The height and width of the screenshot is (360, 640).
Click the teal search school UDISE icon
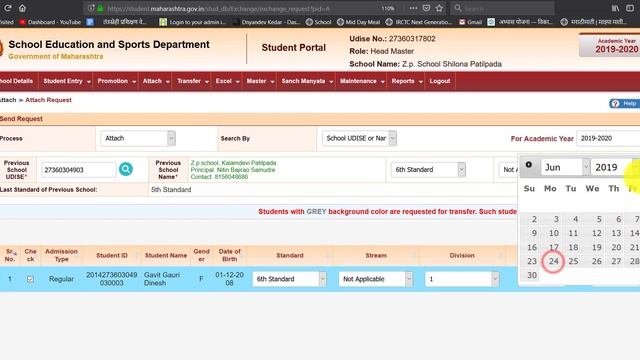[x=126, y=169]
